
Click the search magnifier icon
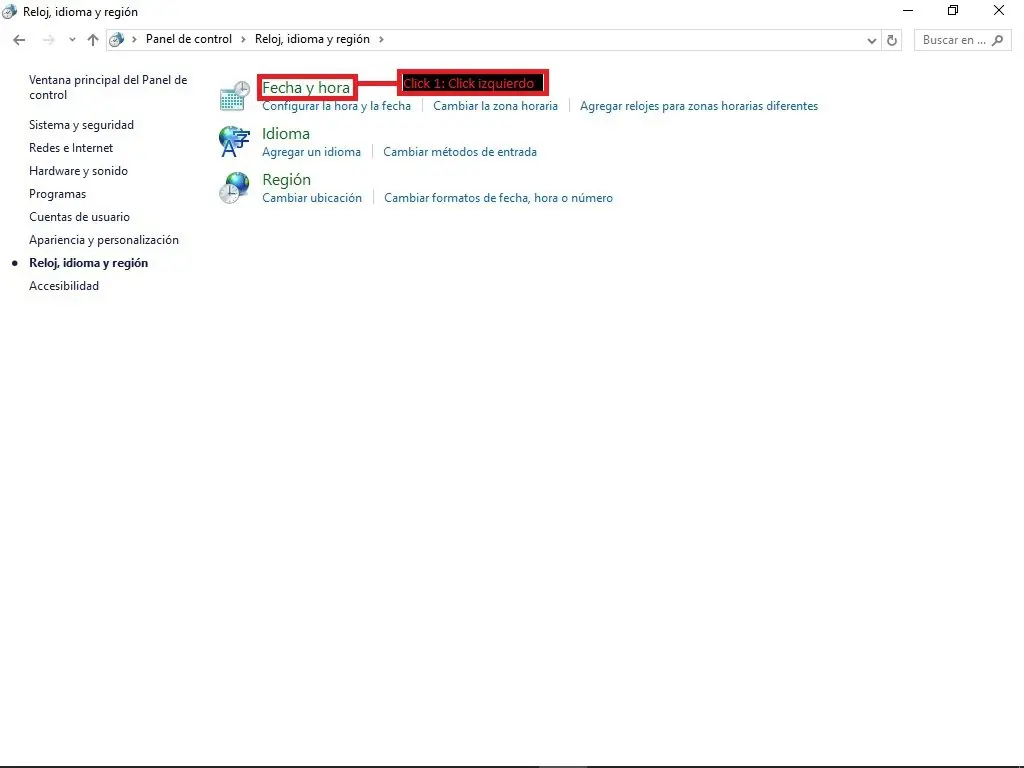[x=997, y=40]
